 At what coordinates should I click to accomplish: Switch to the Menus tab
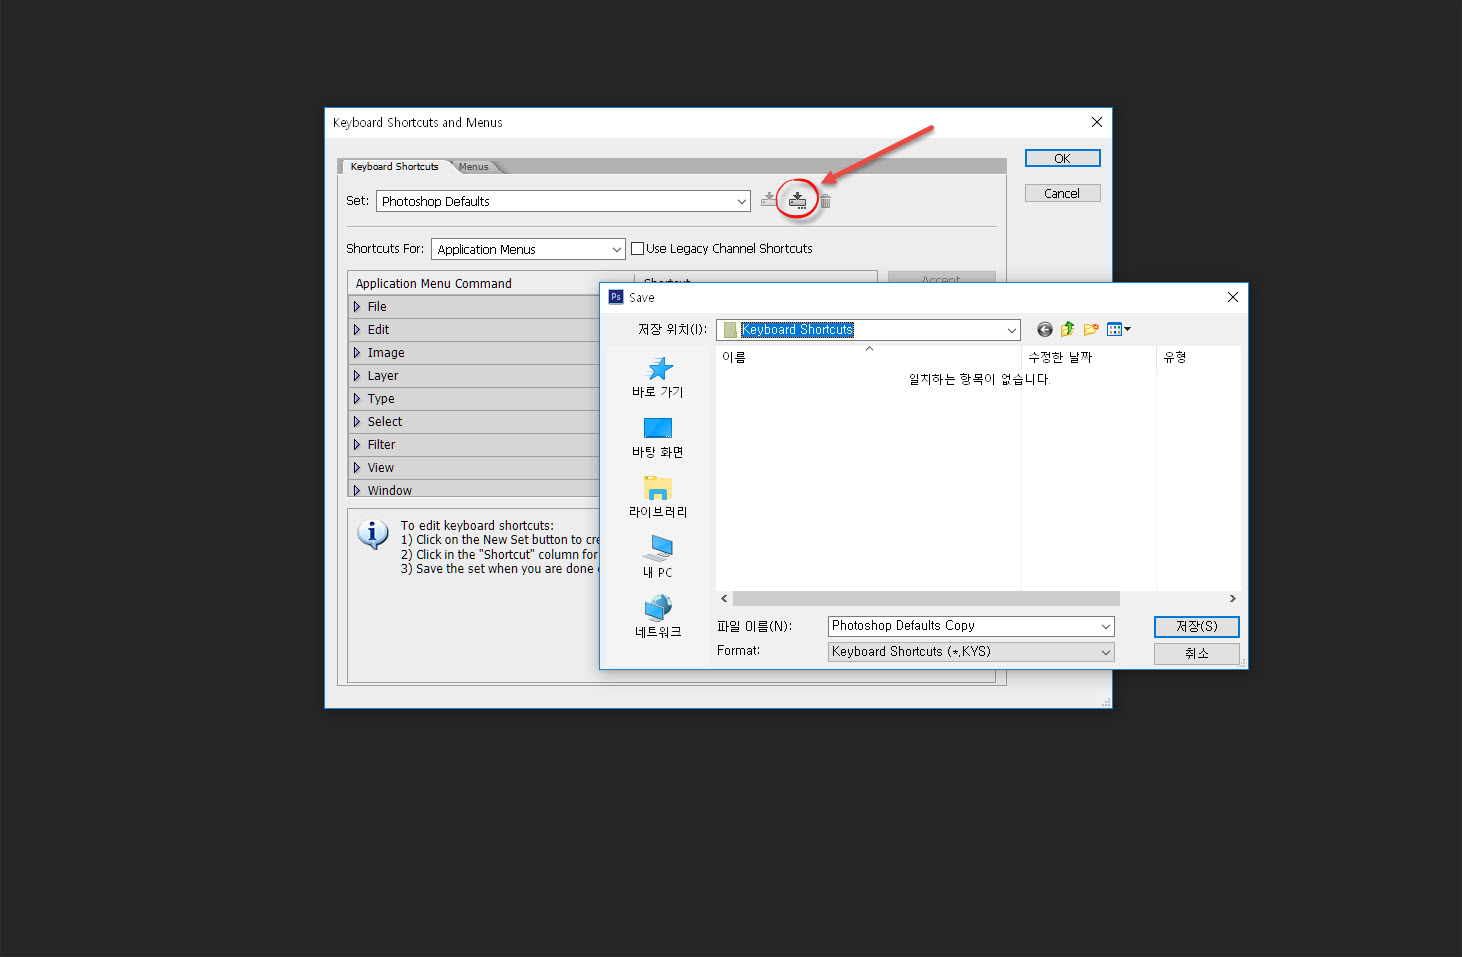pyautogui.click(x=474, y=167)
